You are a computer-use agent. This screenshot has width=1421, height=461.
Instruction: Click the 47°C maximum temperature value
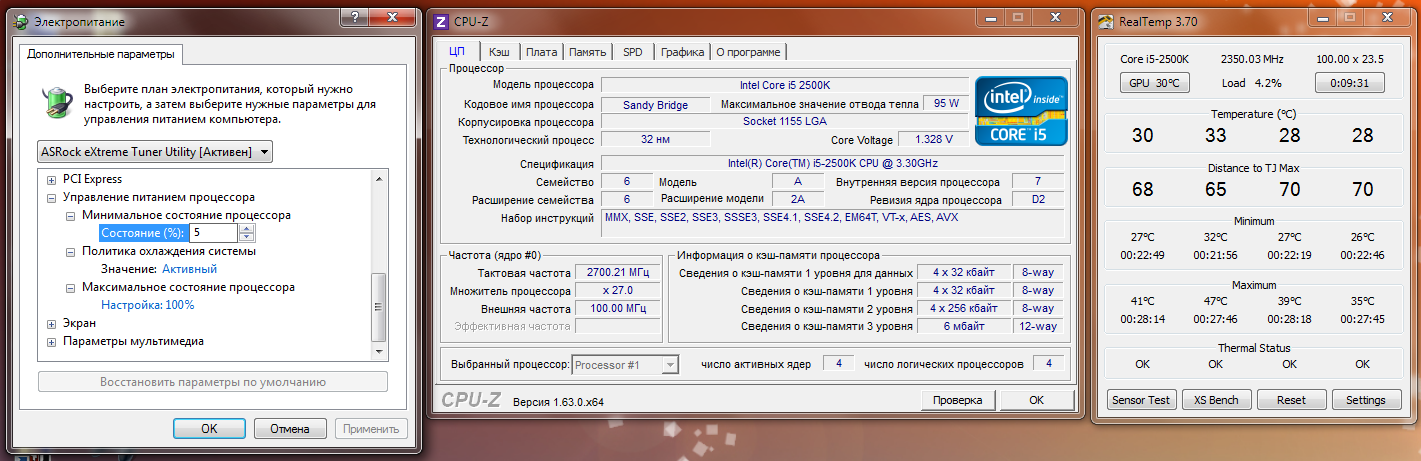(1215, 301)
